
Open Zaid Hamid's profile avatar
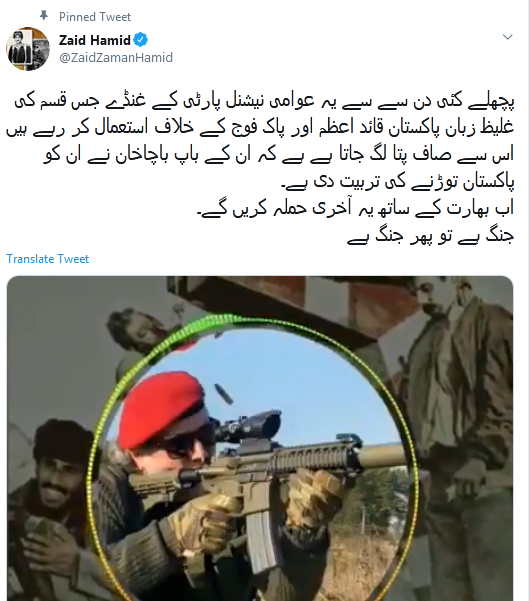coord(28,49)
